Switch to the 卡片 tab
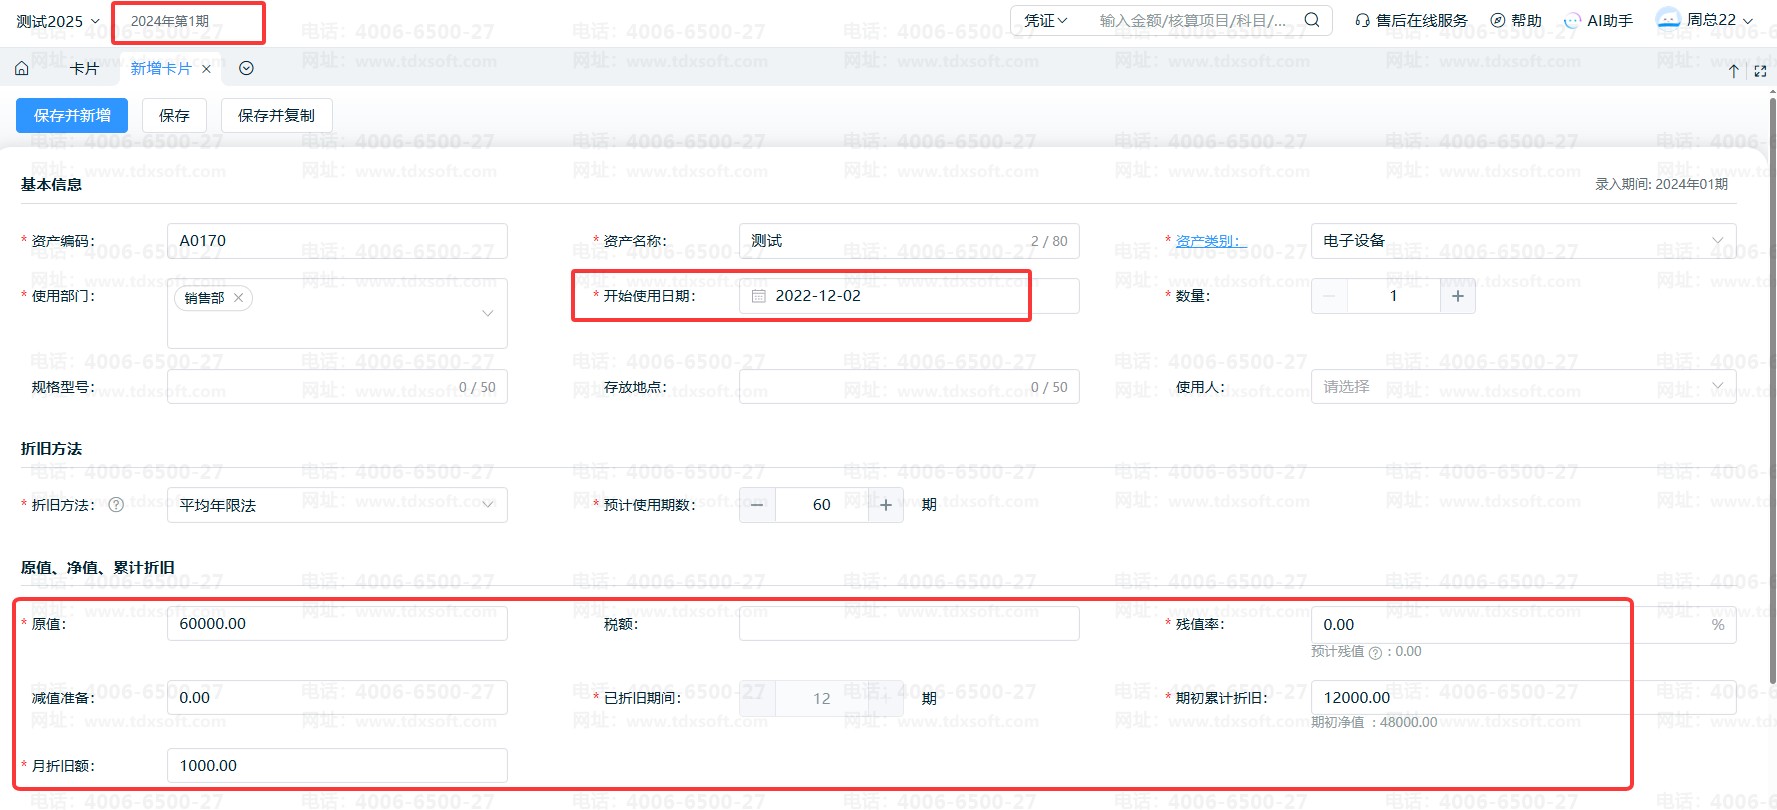1777x810 pixels. click(x=84, y=69)
